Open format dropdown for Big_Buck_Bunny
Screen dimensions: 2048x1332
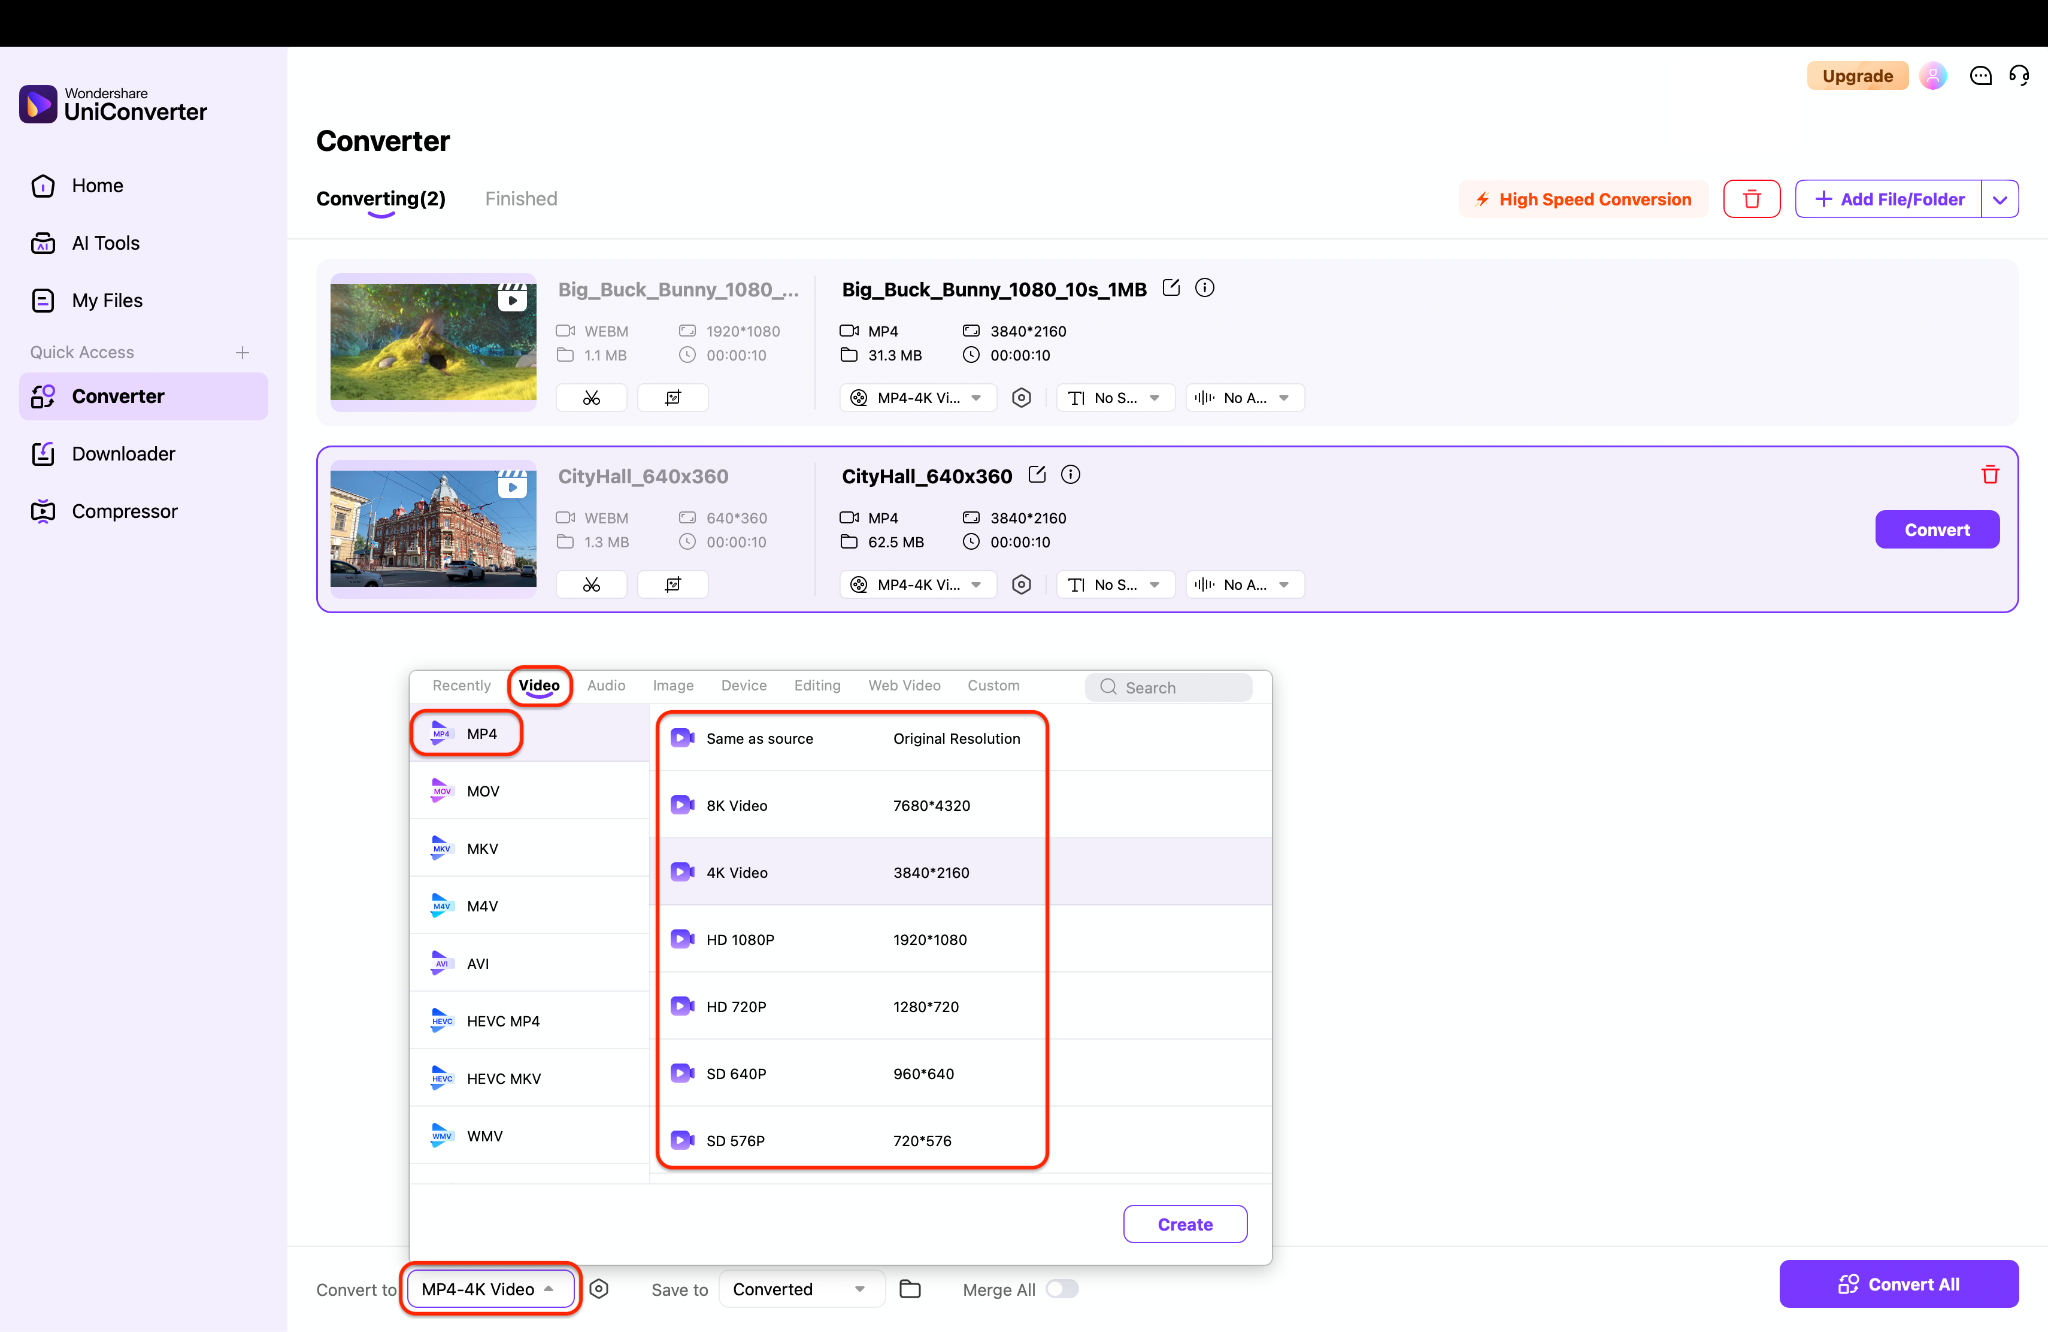[918, 398]
